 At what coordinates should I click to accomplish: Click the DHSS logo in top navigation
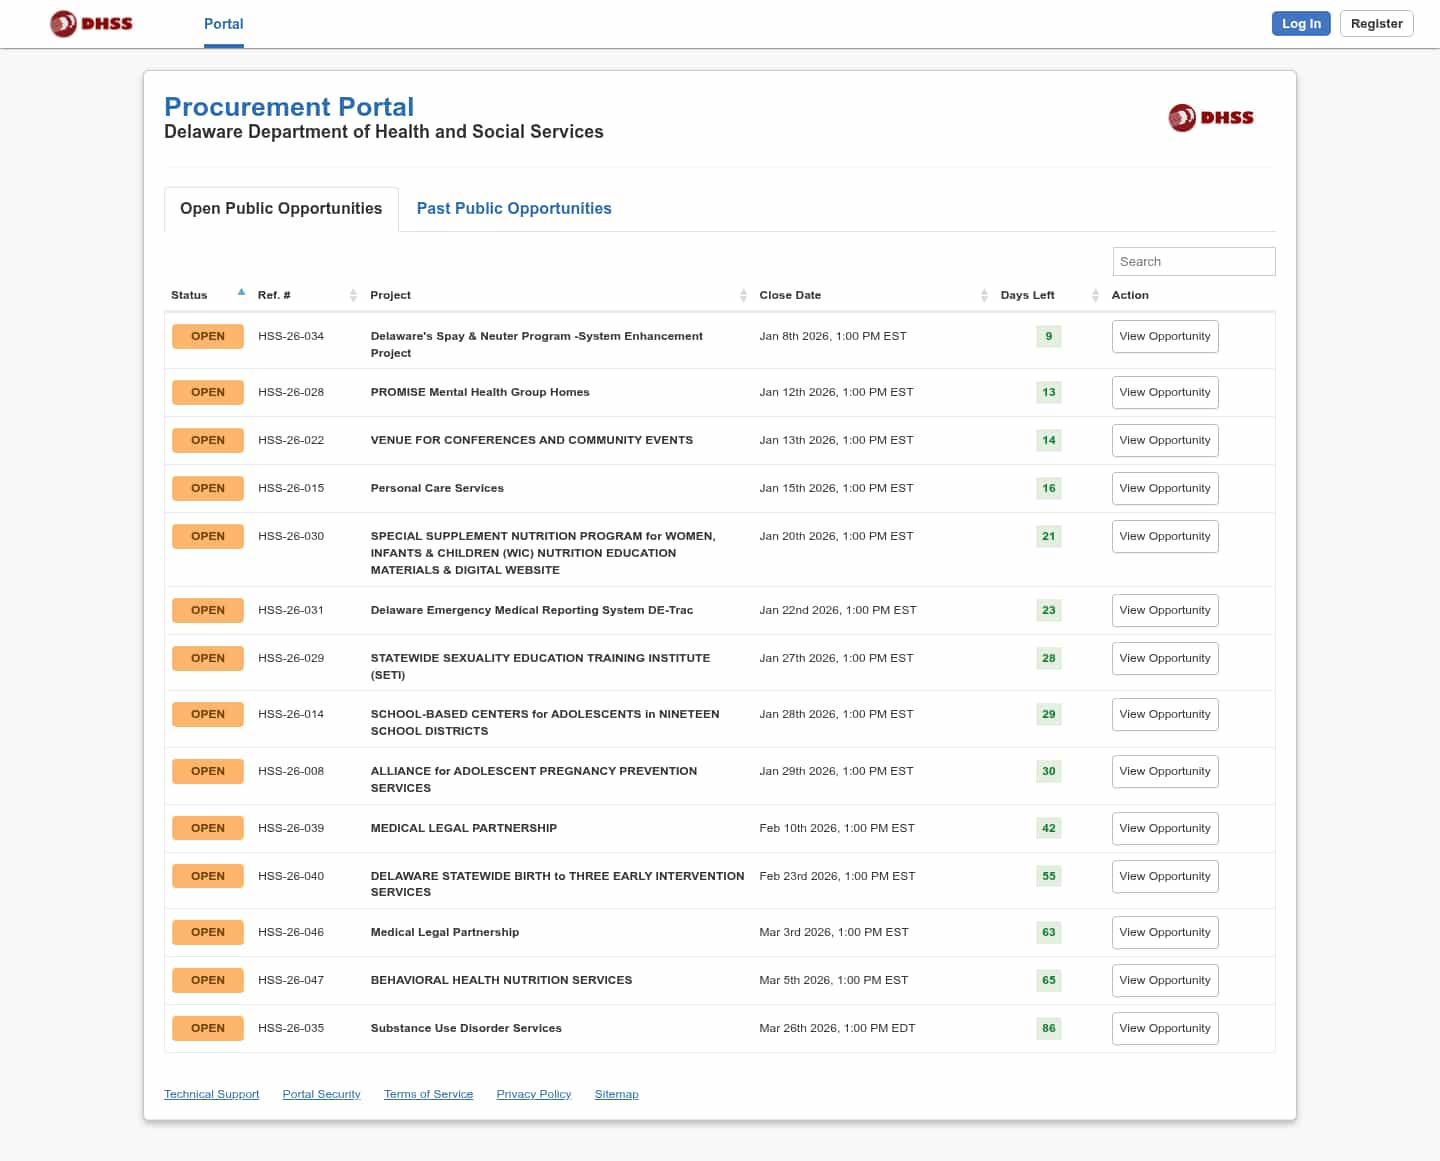point(91,23)
